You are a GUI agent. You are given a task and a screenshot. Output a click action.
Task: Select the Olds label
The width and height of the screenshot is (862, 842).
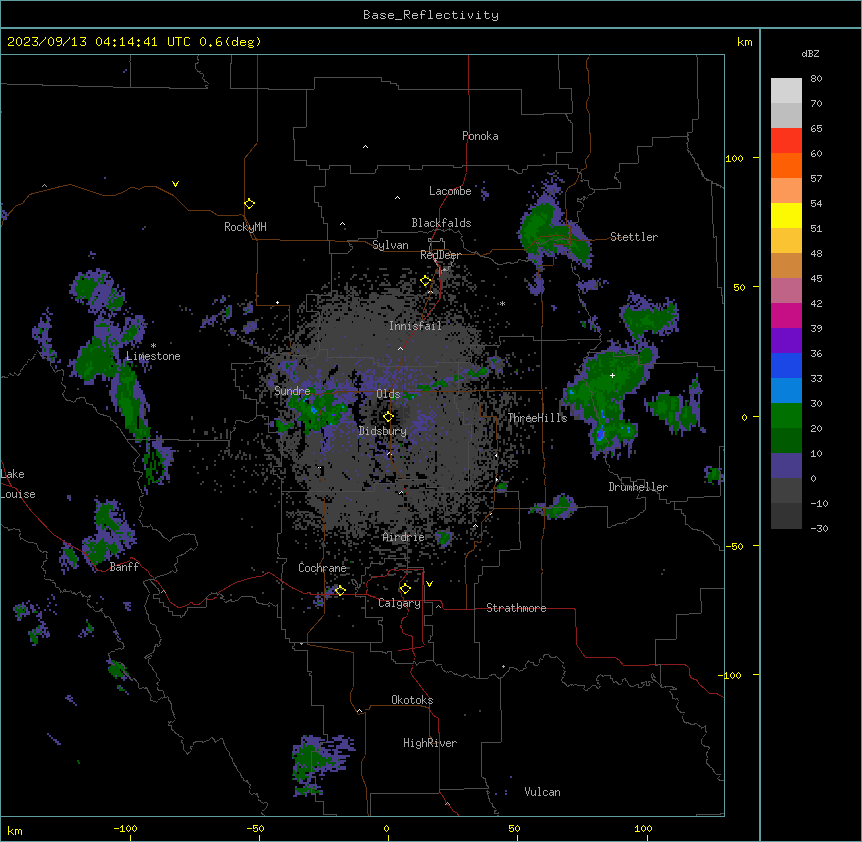click(x=388, y=394)
